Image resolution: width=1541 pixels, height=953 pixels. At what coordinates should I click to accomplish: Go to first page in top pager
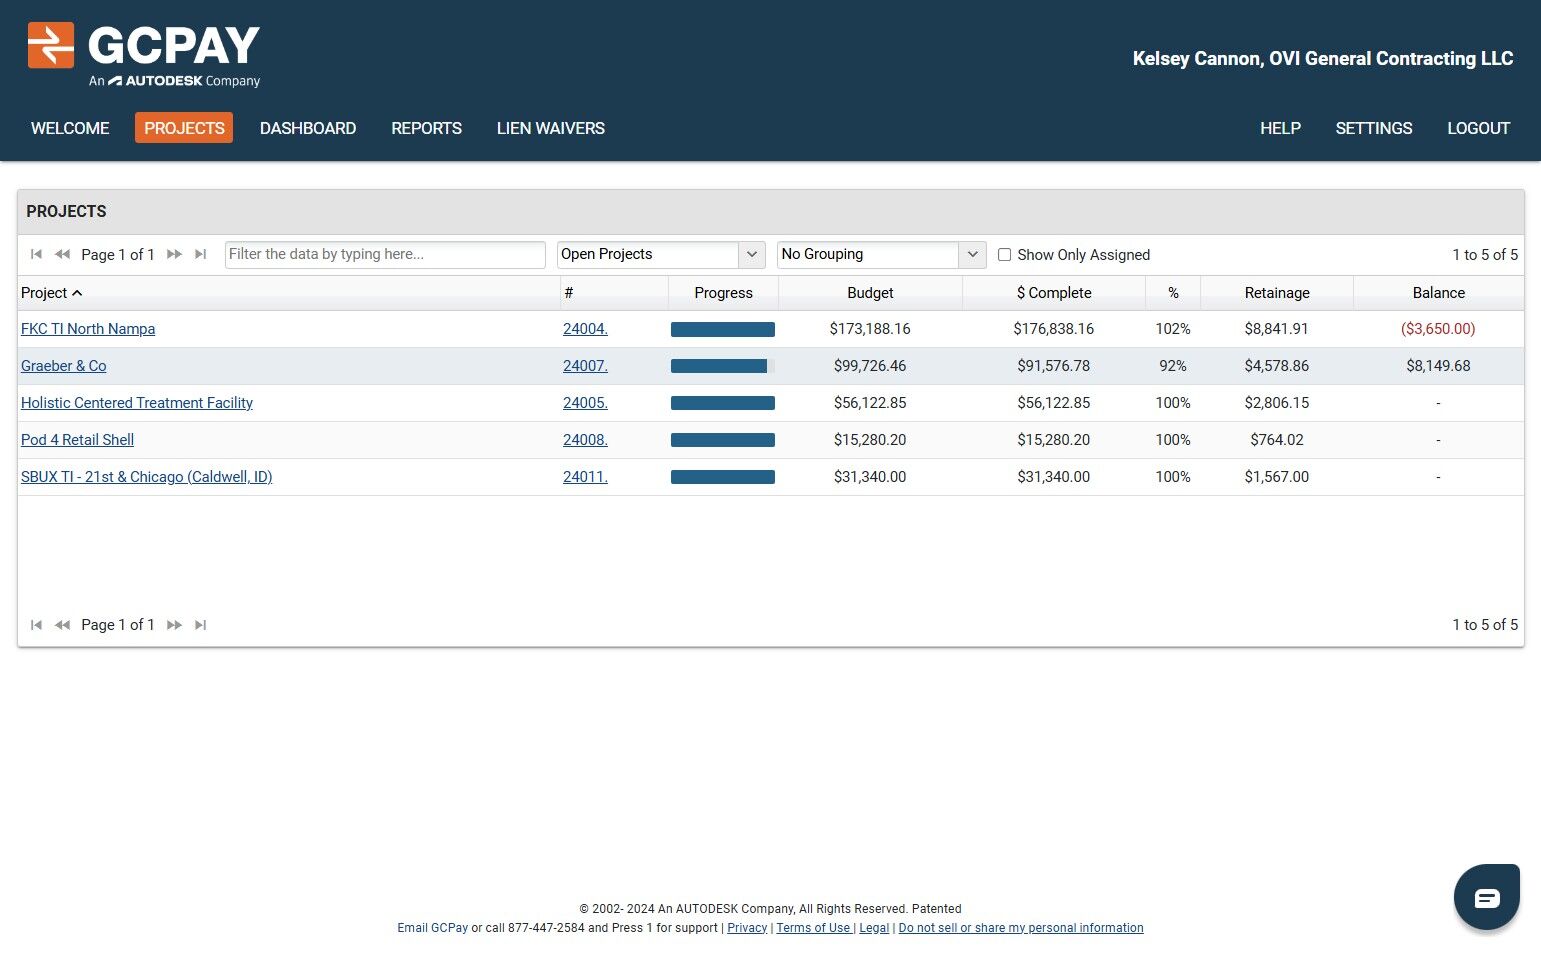36,254
